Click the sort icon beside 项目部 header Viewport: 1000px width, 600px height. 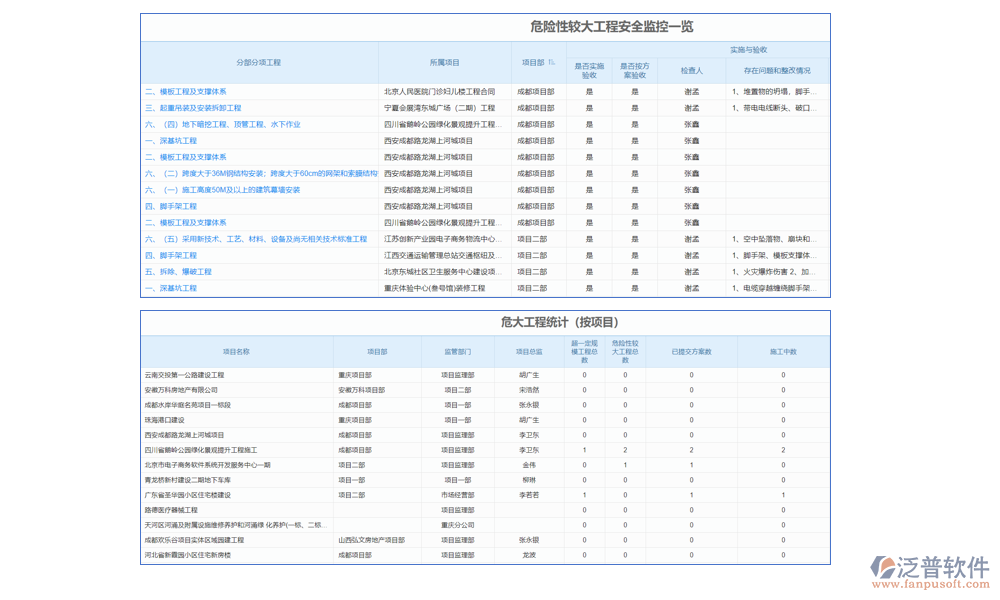(551, 62)
